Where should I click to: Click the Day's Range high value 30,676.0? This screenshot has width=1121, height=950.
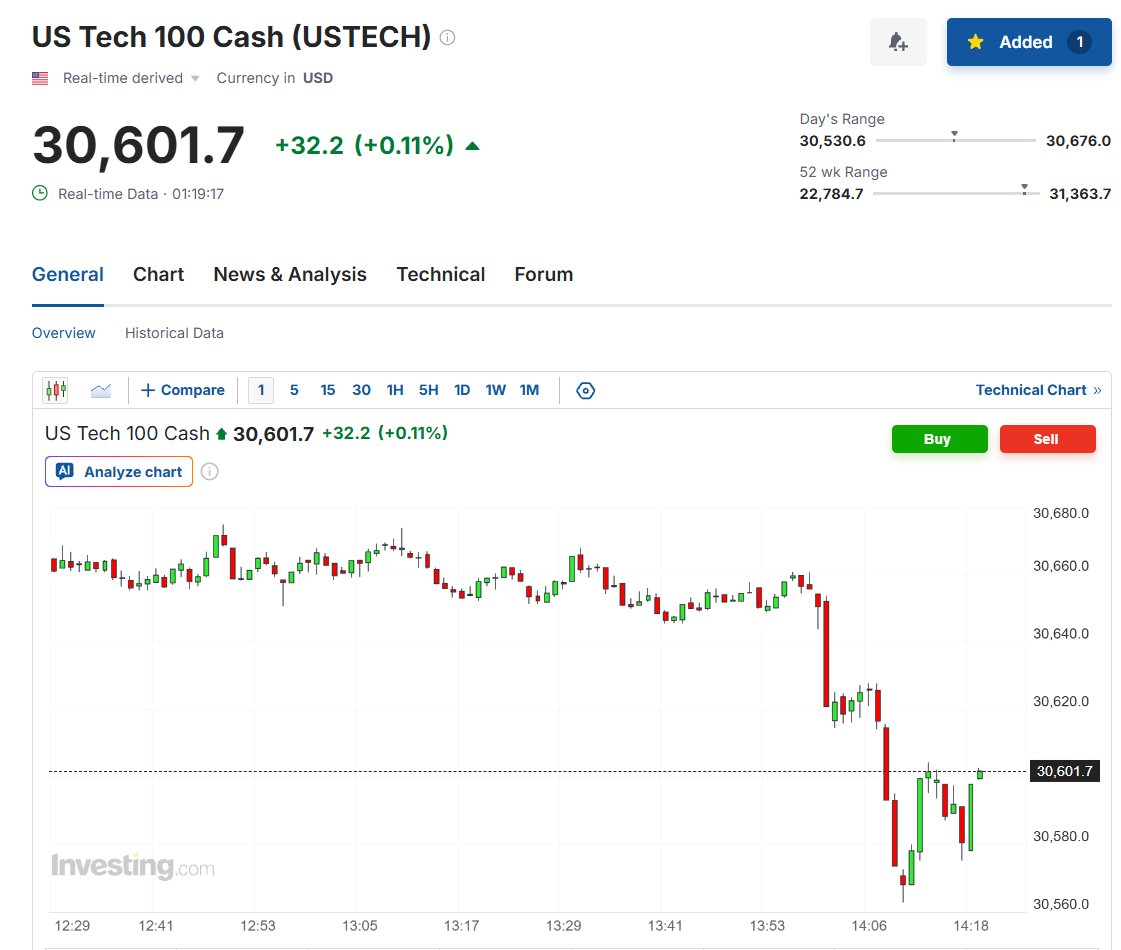click(x=1078, y=141)
